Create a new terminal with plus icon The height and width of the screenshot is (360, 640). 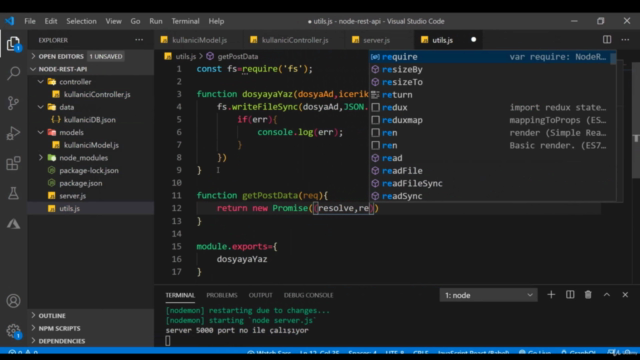[551, 295]
